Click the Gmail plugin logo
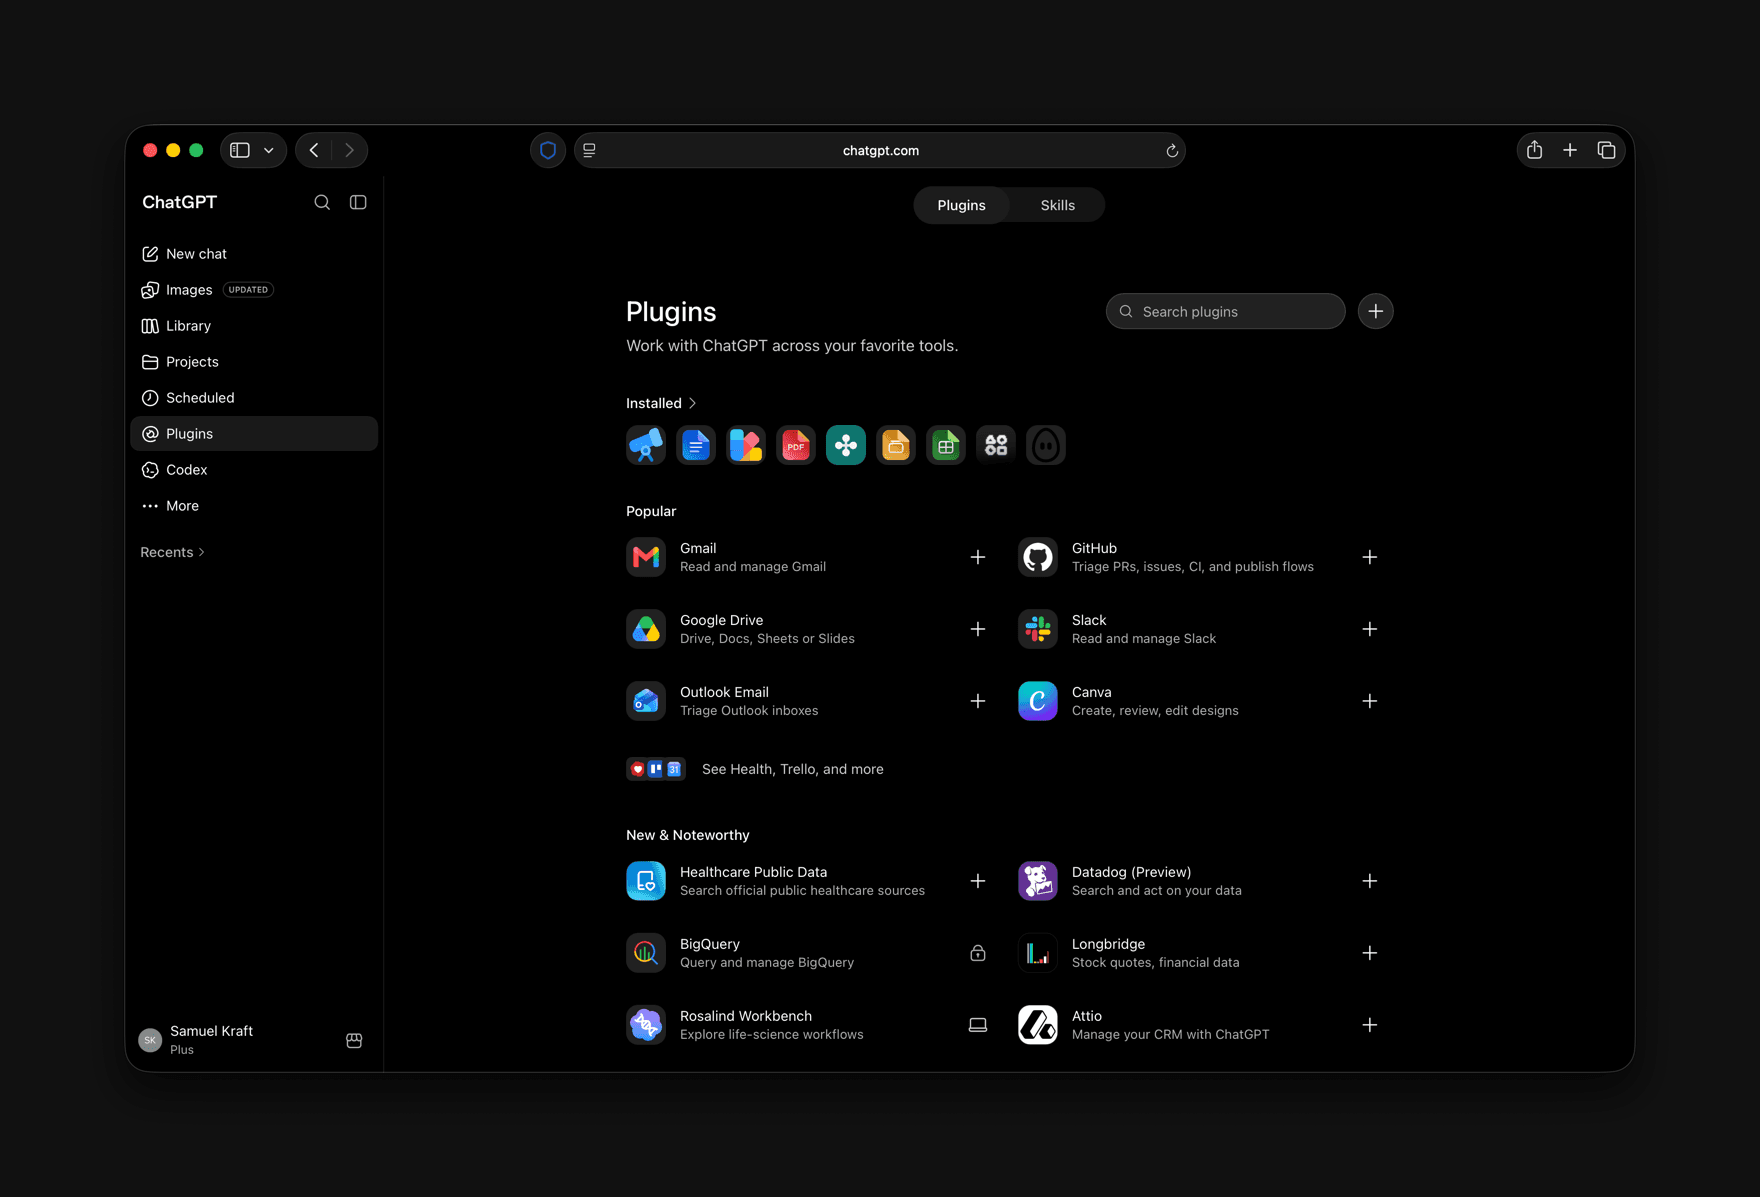Screen dimensions: 1760x1197 [x=646, y=557]
